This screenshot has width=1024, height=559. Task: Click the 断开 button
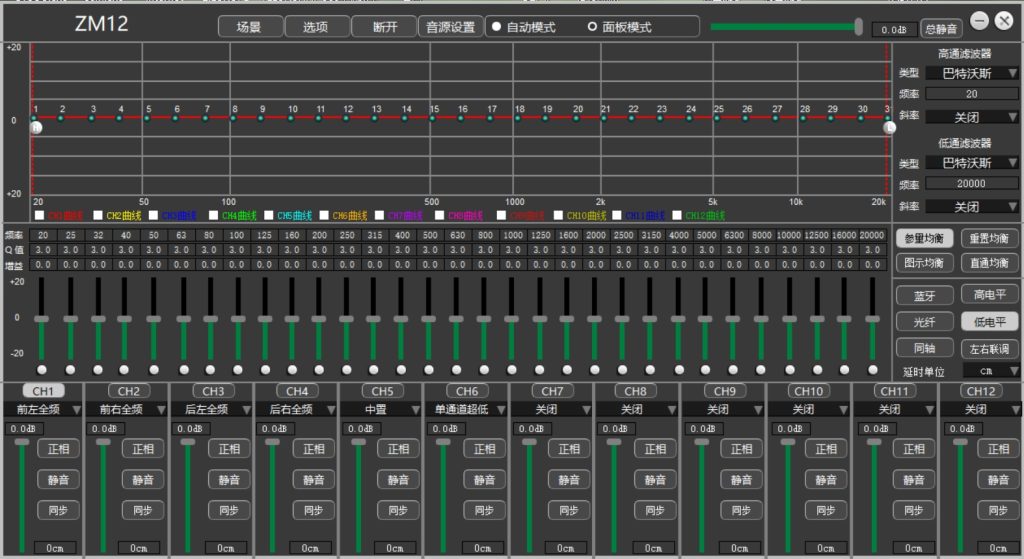[x=384, y=27]
